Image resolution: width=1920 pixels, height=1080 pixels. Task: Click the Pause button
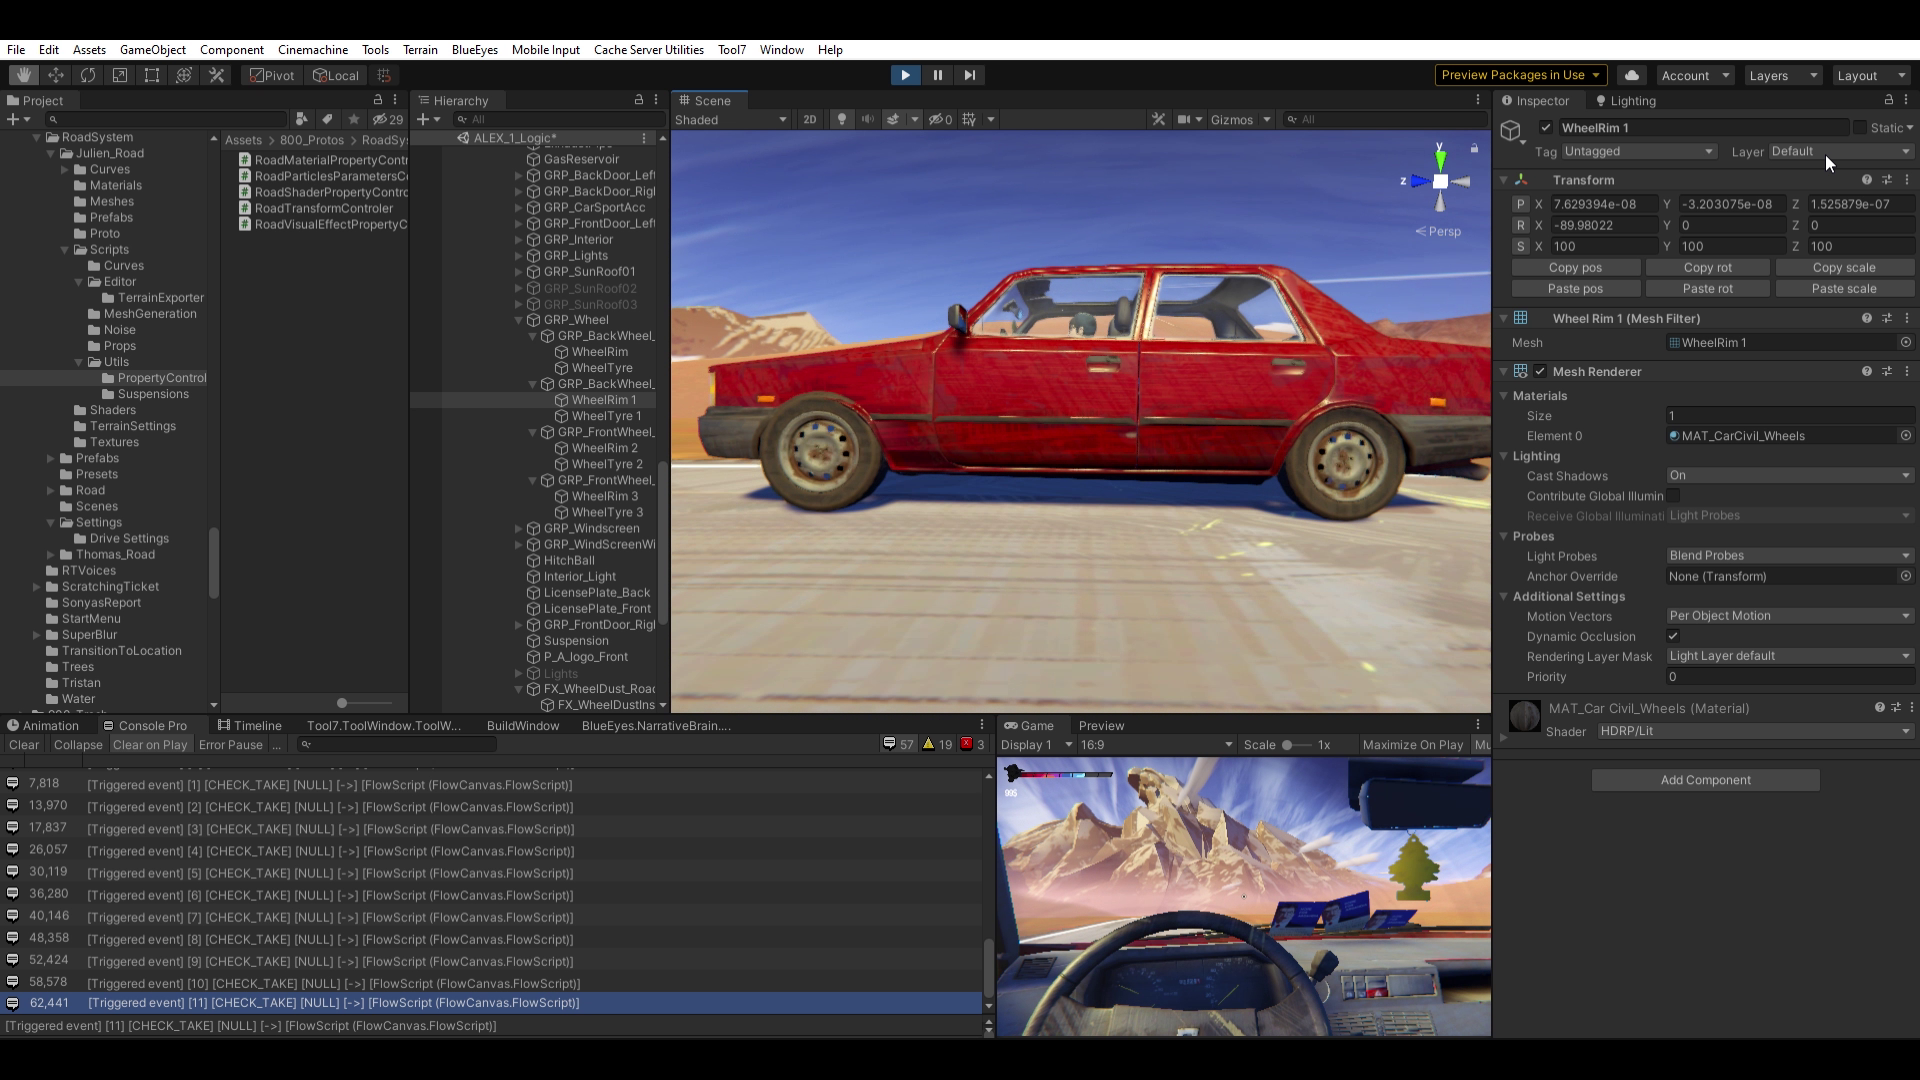[937, 75]
